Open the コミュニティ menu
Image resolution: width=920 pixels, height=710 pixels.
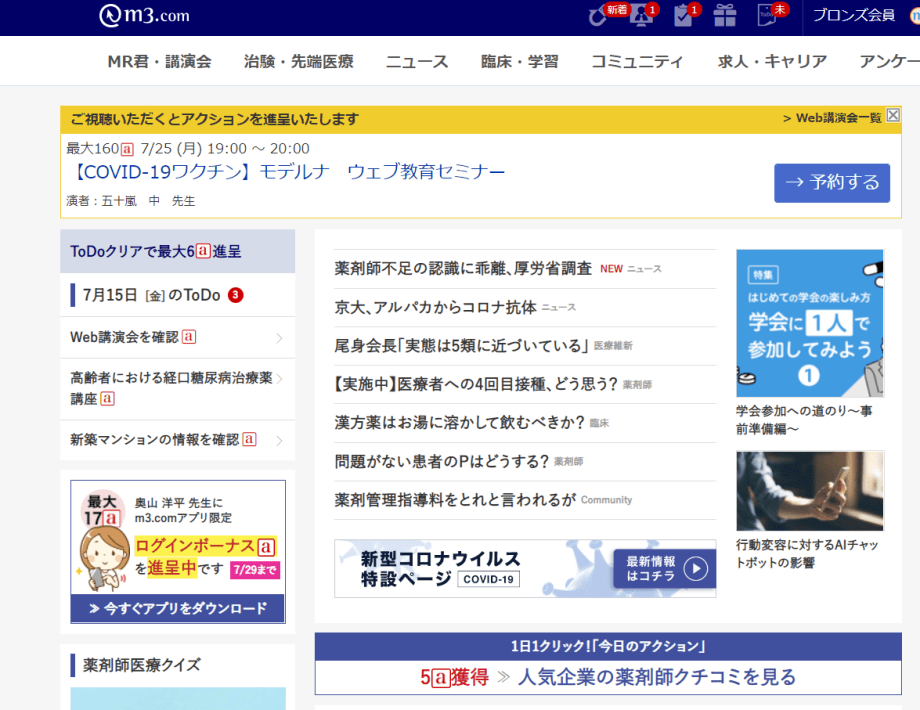tap(637, 61)
